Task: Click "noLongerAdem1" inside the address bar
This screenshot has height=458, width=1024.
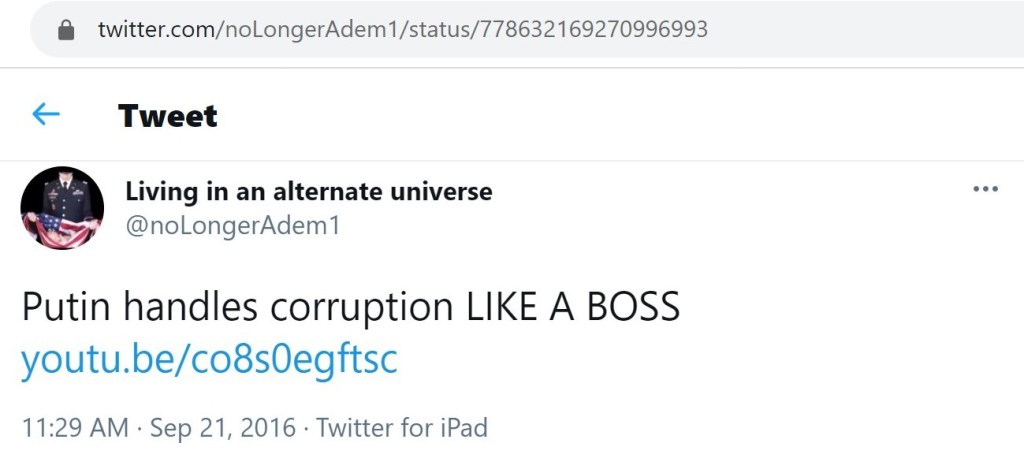Action: (x=305, y=30)
